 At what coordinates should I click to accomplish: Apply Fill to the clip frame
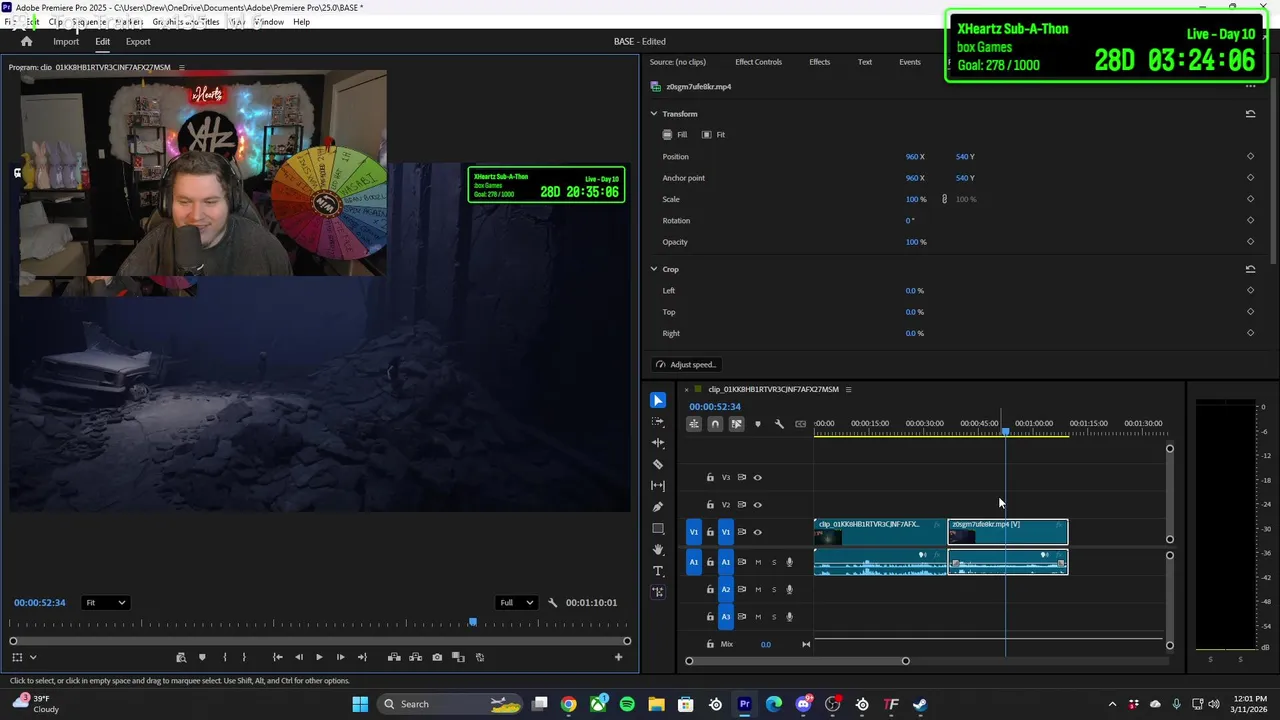(675, 135)
